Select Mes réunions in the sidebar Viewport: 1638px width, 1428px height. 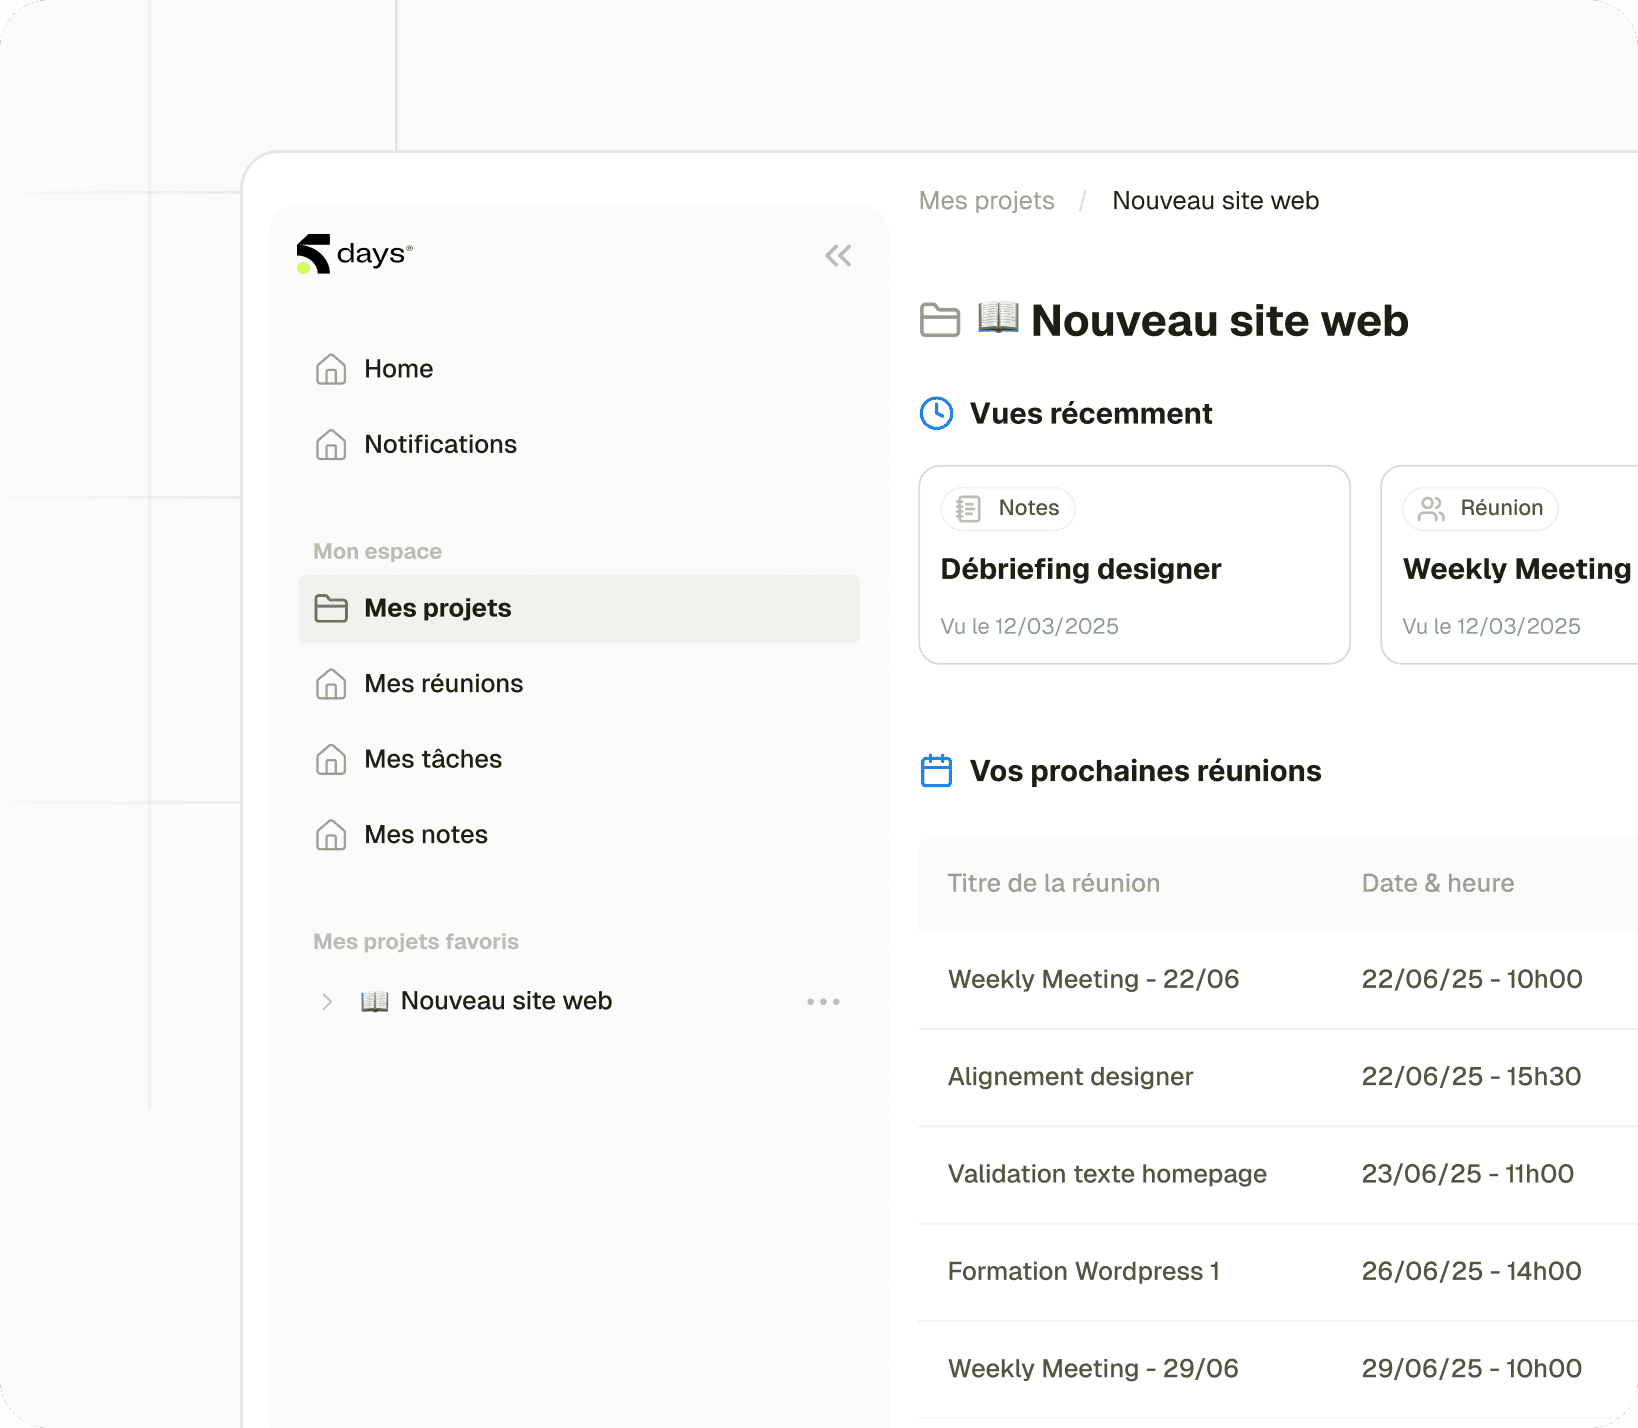[443, 684]
